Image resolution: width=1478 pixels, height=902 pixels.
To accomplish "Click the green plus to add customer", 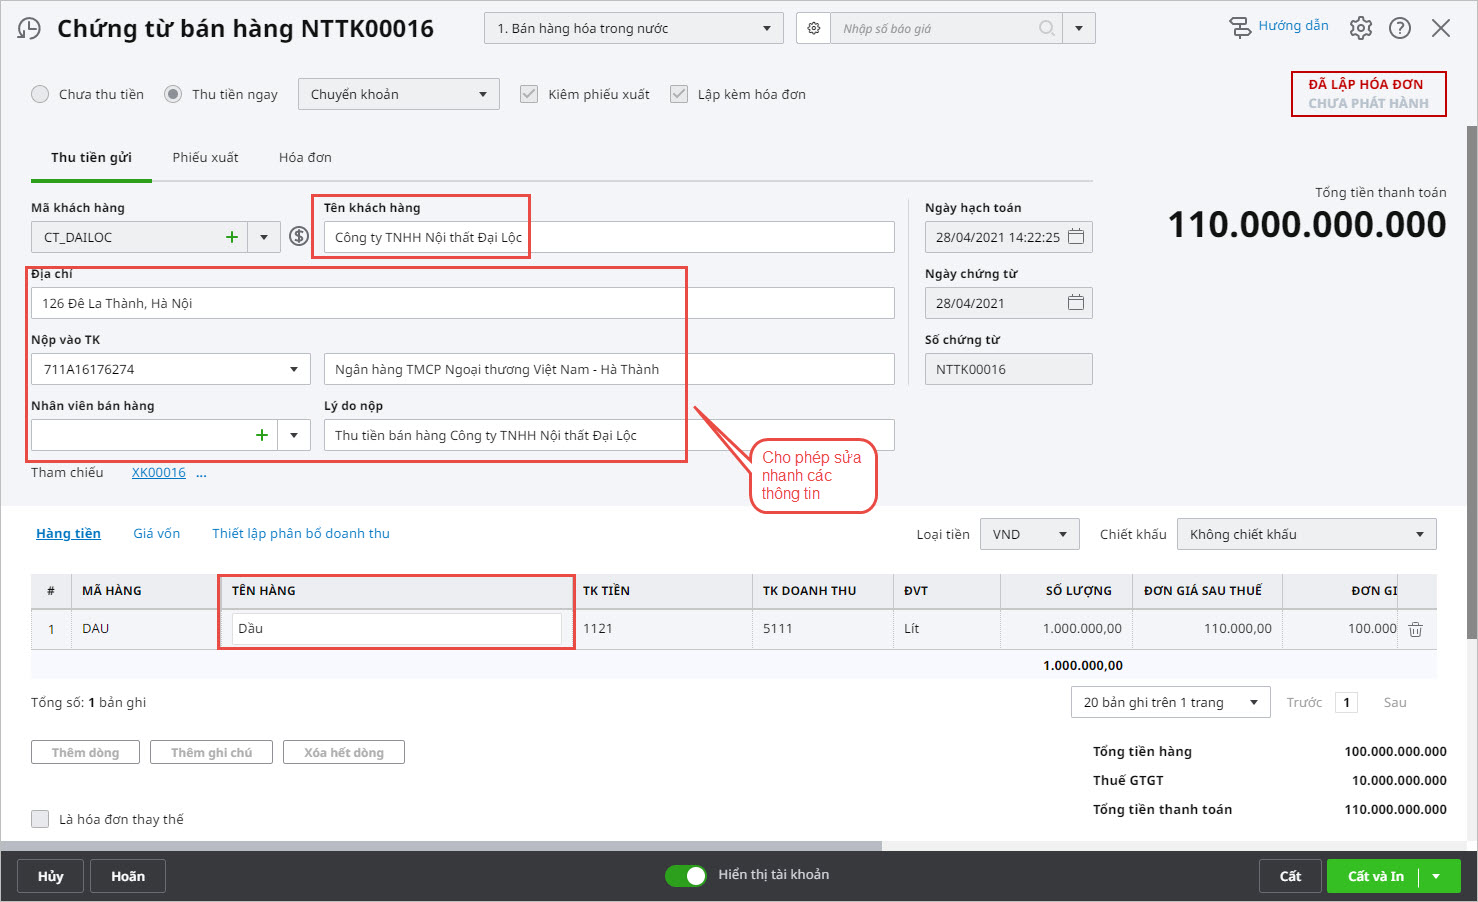I will (232, 237).
